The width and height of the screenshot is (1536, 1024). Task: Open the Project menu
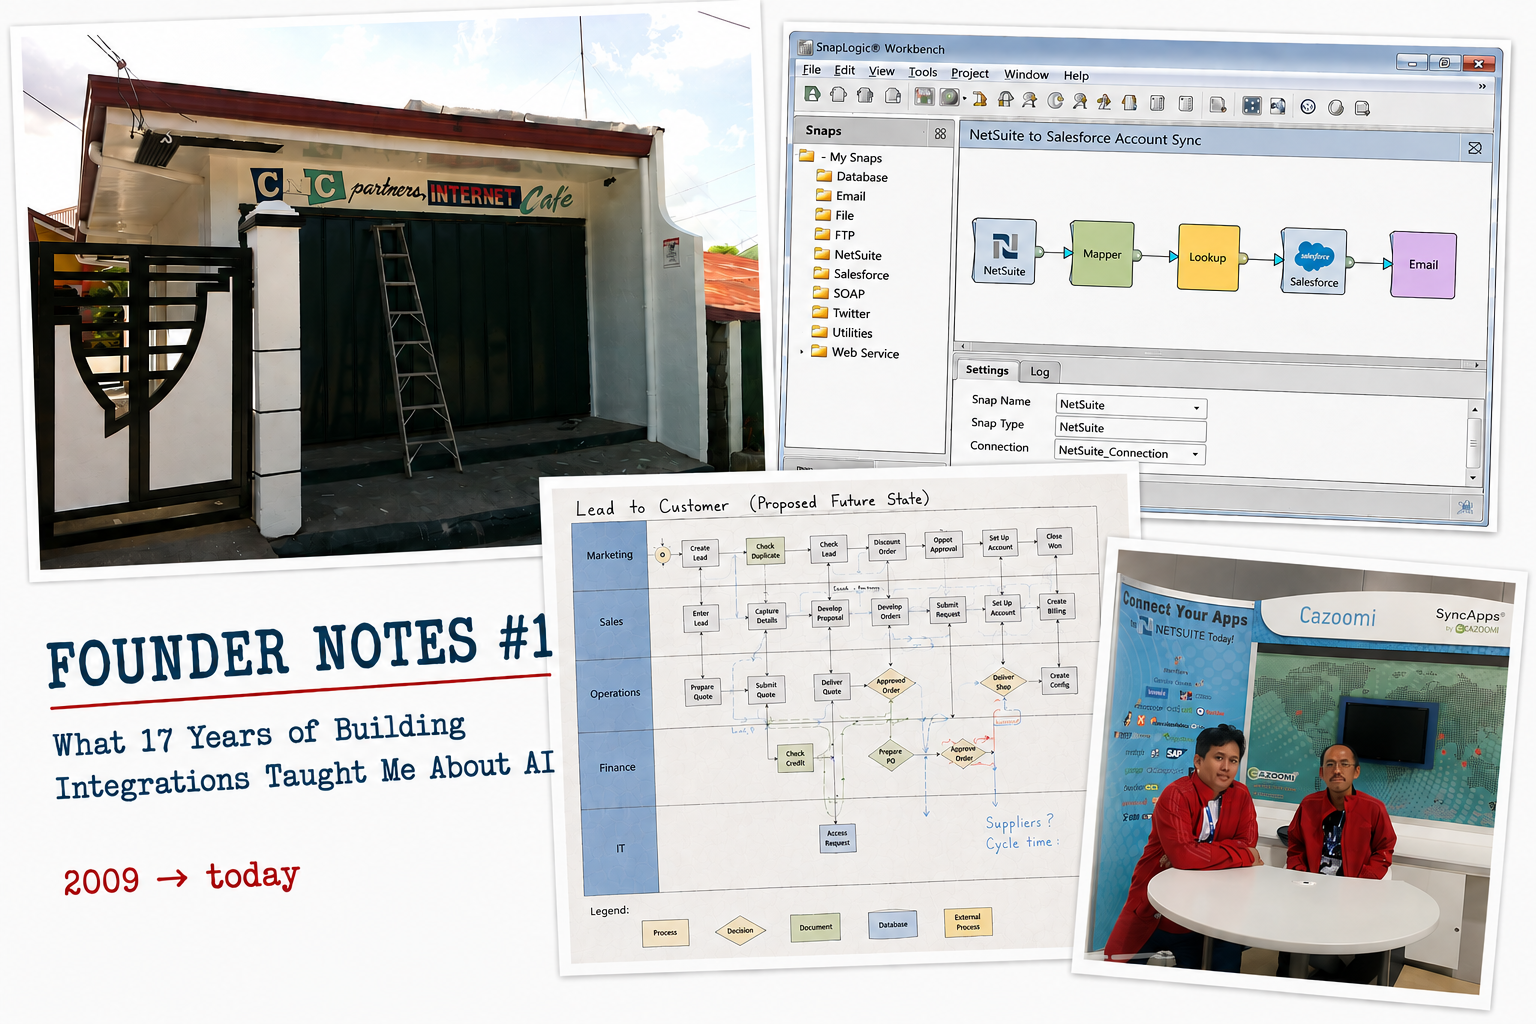[969, 73]
